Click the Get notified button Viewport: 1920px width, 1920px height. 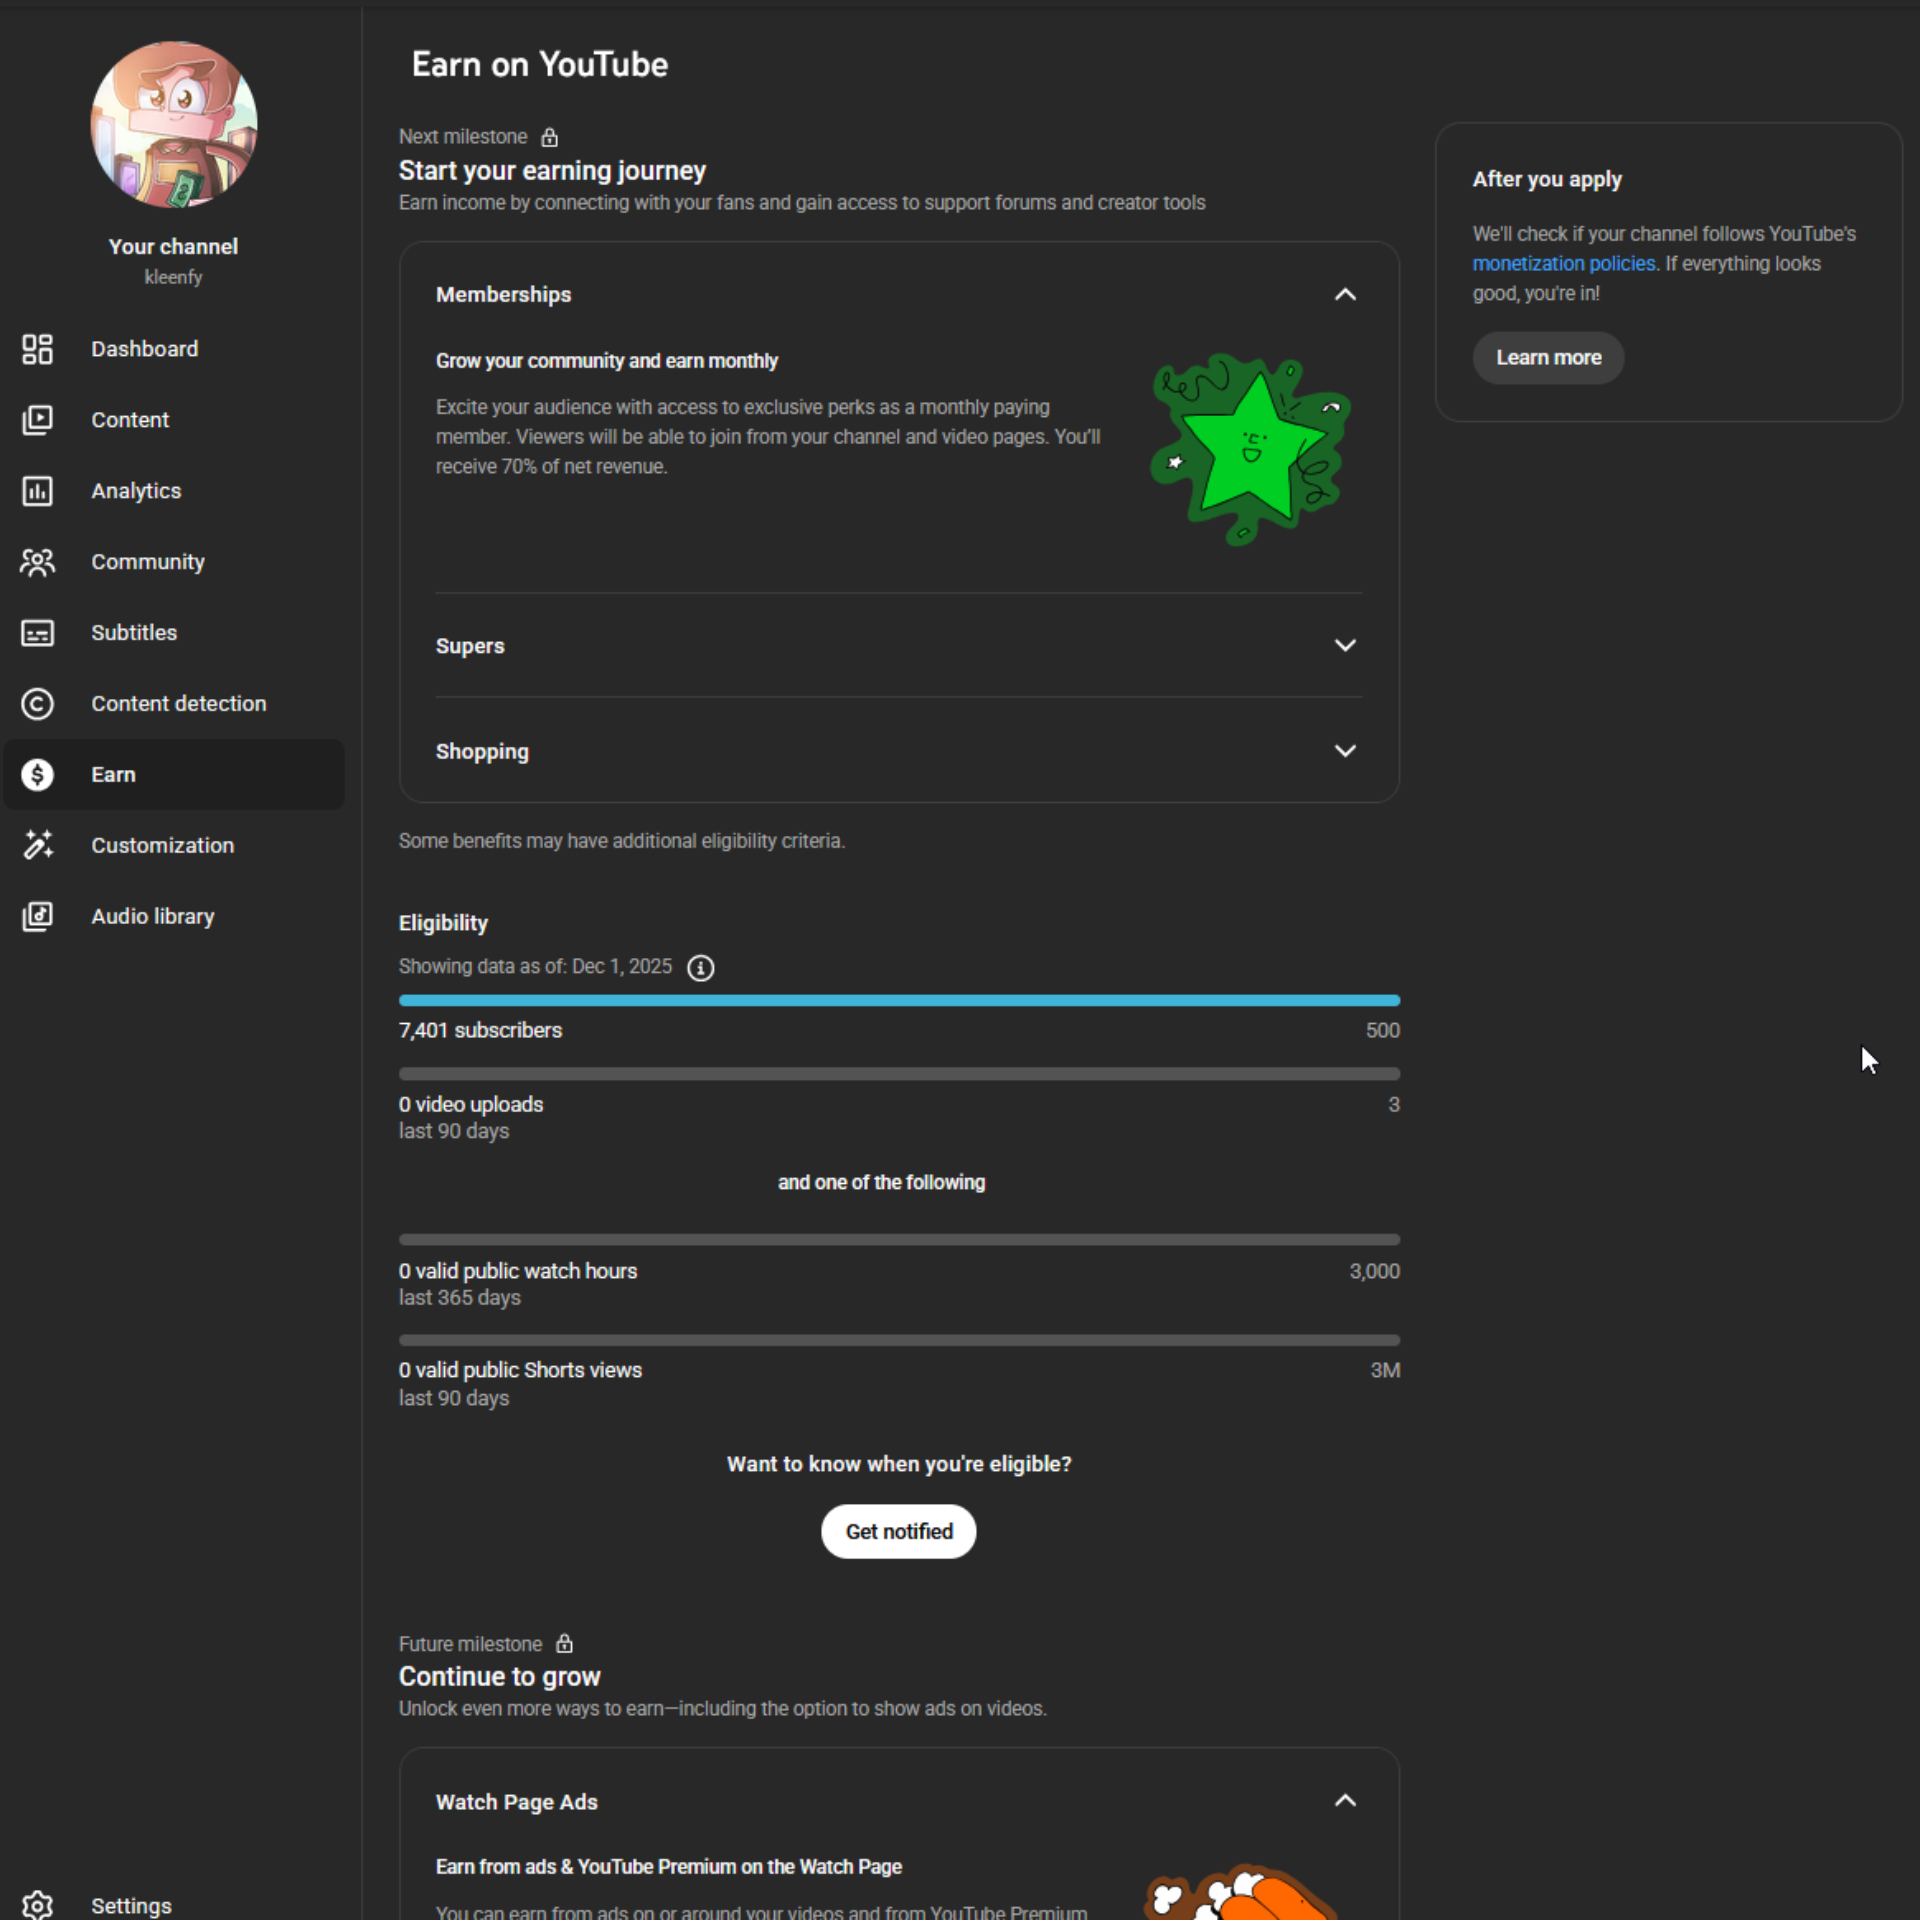(x=897, y=1530)
